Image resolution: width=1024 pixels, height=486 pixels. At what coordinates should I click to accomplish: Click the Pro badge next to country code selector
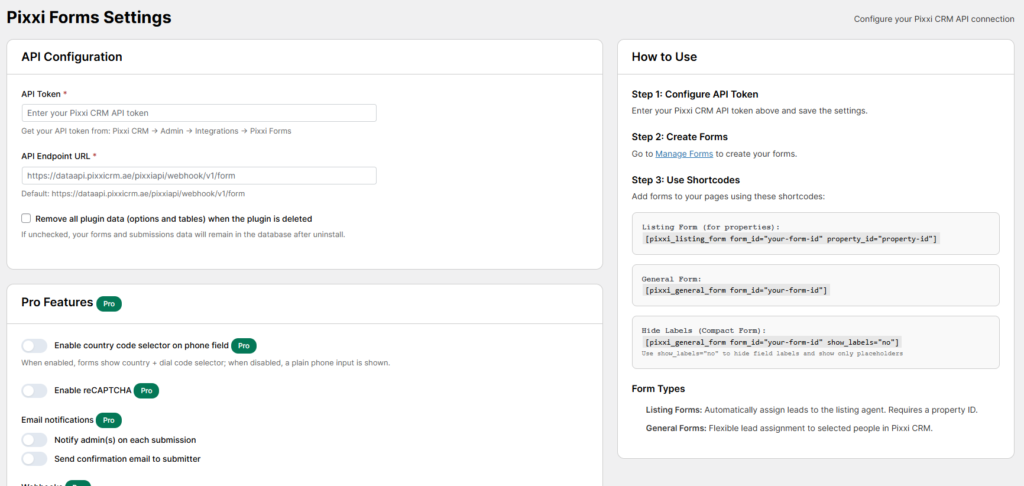coord(244,346)
